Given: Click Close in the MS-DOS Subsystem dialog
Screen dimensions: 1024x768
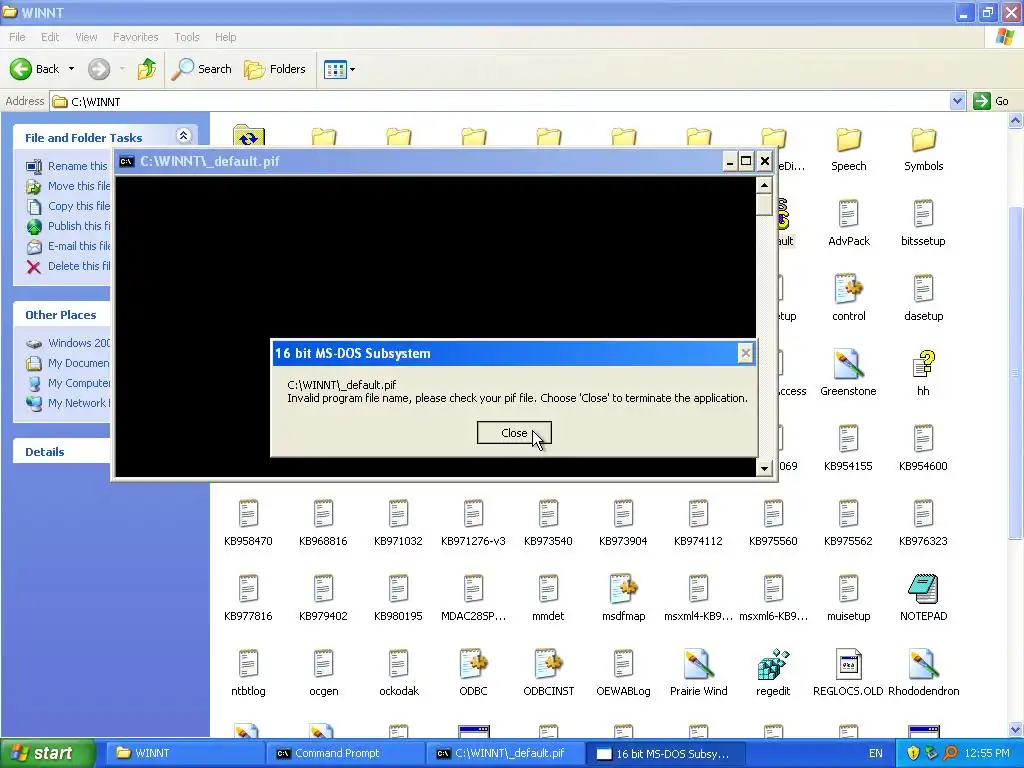Looking at the screenshot, I should pyautogui.click(x=514, y=432).
